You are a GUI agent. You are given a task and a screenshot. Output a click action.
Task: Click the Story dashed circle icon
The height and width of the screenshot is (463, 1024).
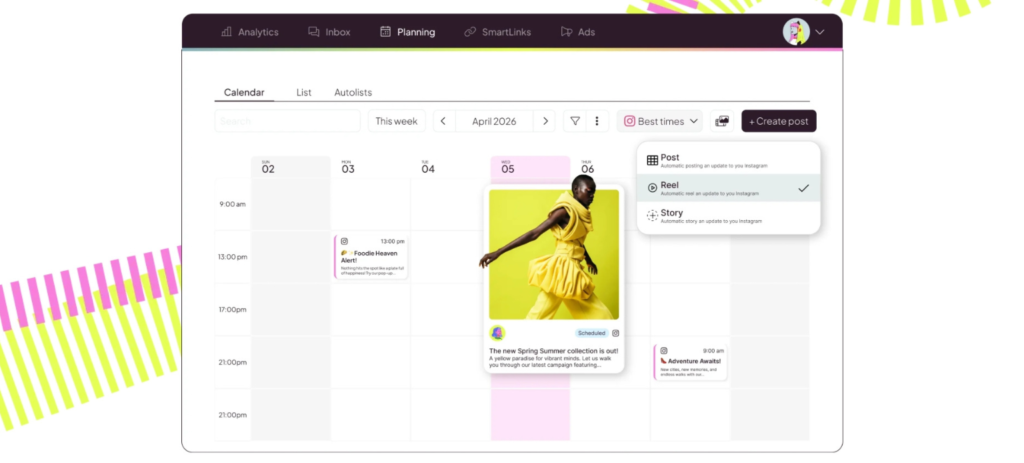click(652, 216)
